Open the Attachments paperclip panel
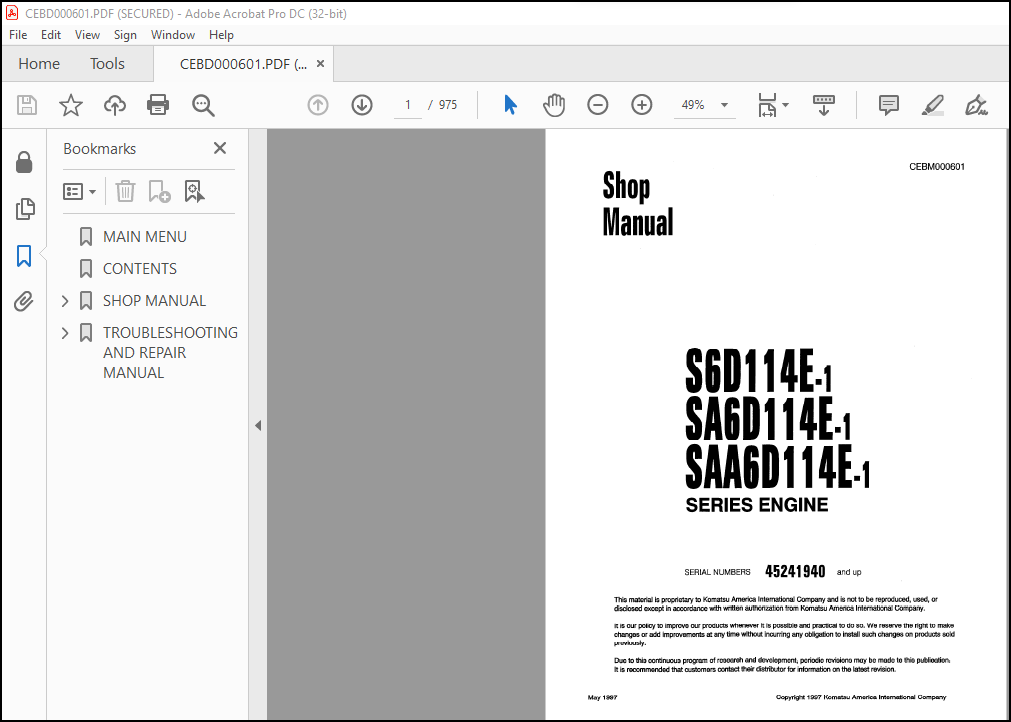This screenshot has height=722, width=1011. tap(24, 301)
